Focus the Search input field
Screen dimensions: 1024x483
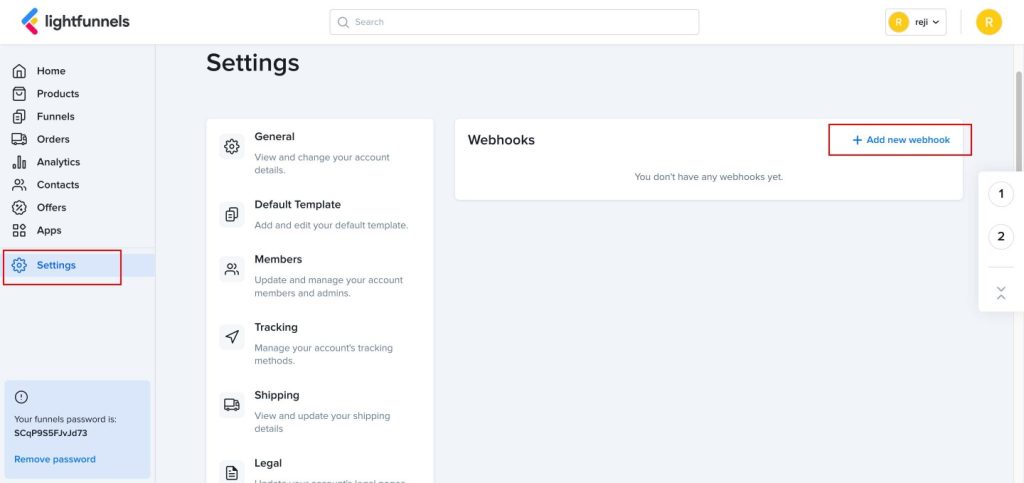pyautogui.click(x=514, y=22)
